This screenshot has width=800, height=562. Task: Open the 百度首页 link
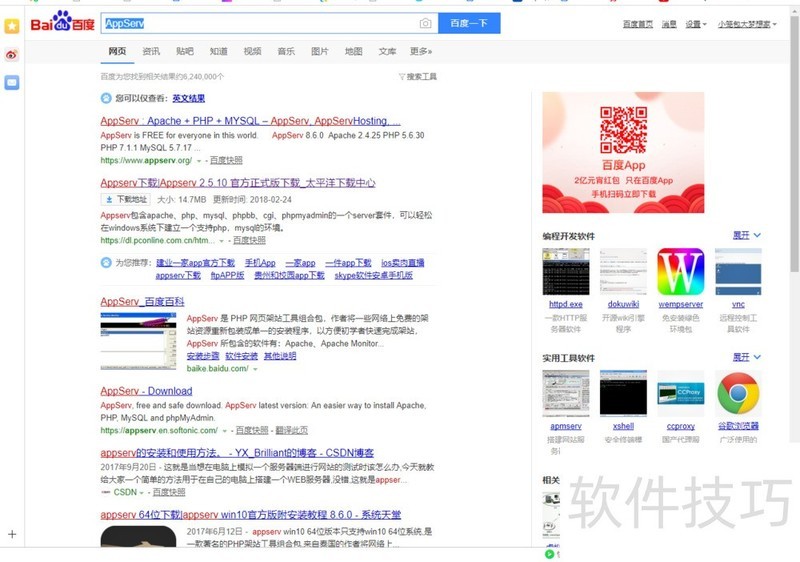638,24
